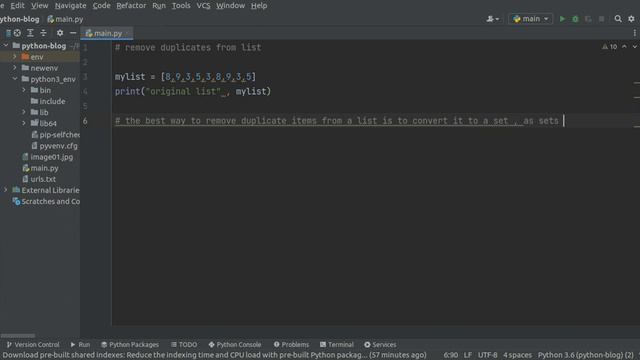Viewport: 640px width, 360px height.
Task: Open TODO tool window
Action: [184, 344]
